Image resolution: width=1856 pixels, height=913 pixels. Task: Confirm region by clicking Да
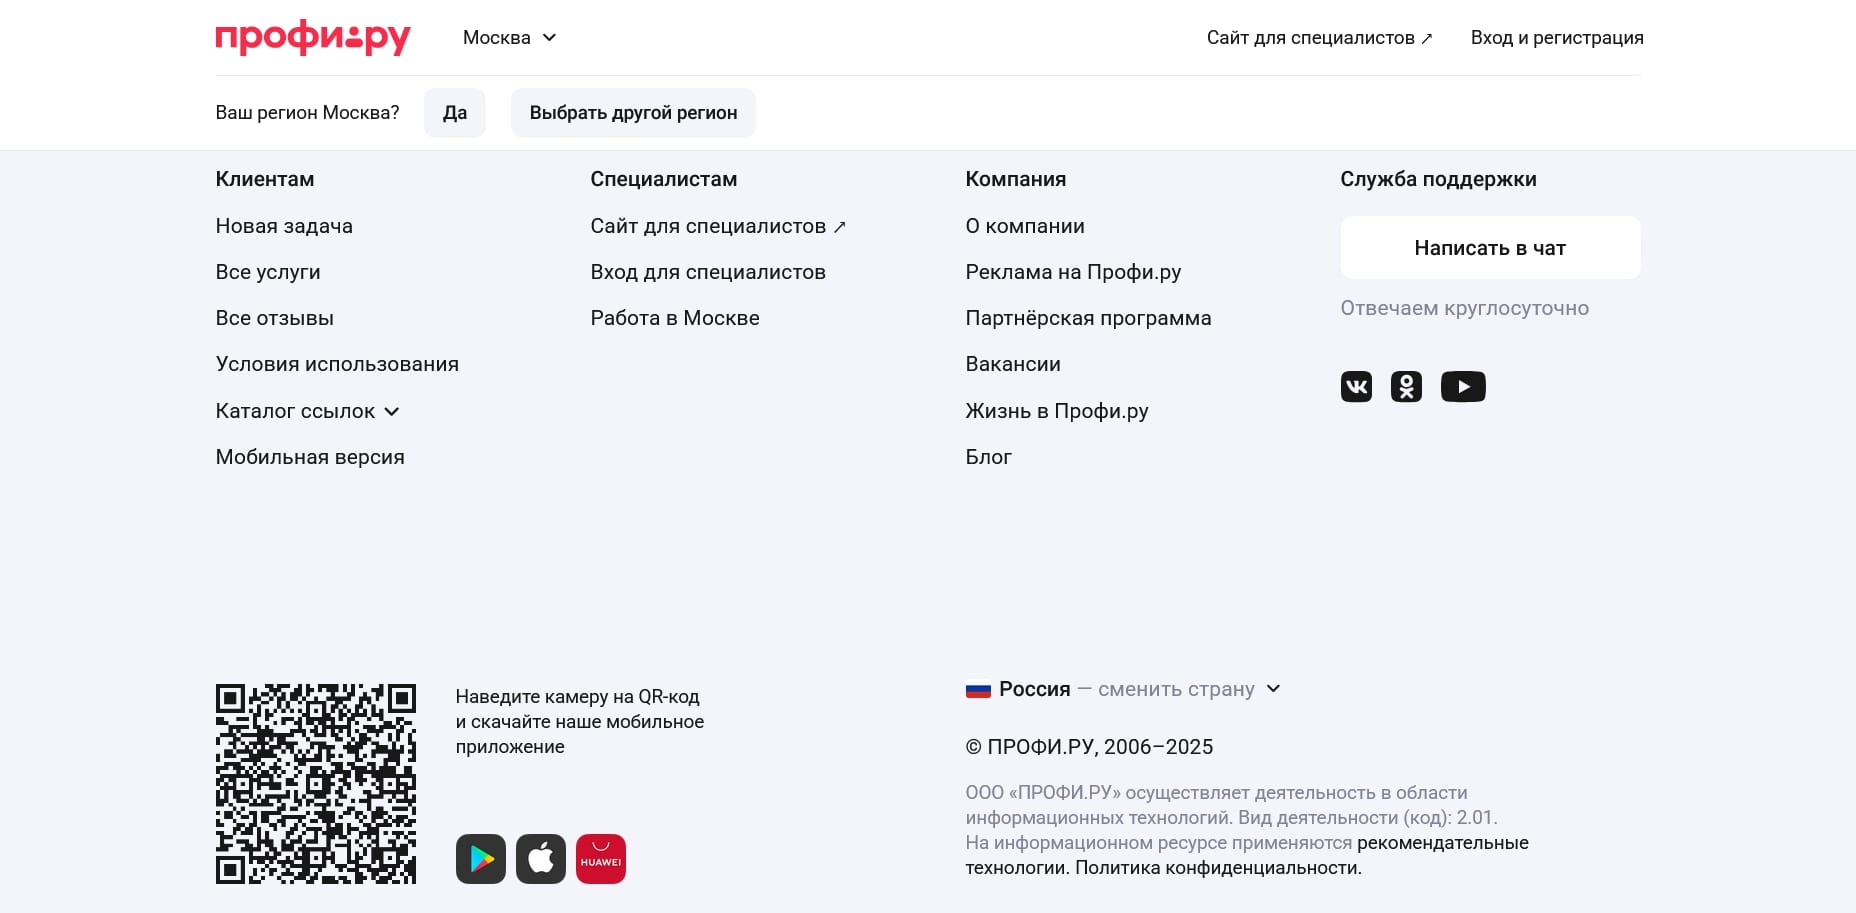[454, 112]
